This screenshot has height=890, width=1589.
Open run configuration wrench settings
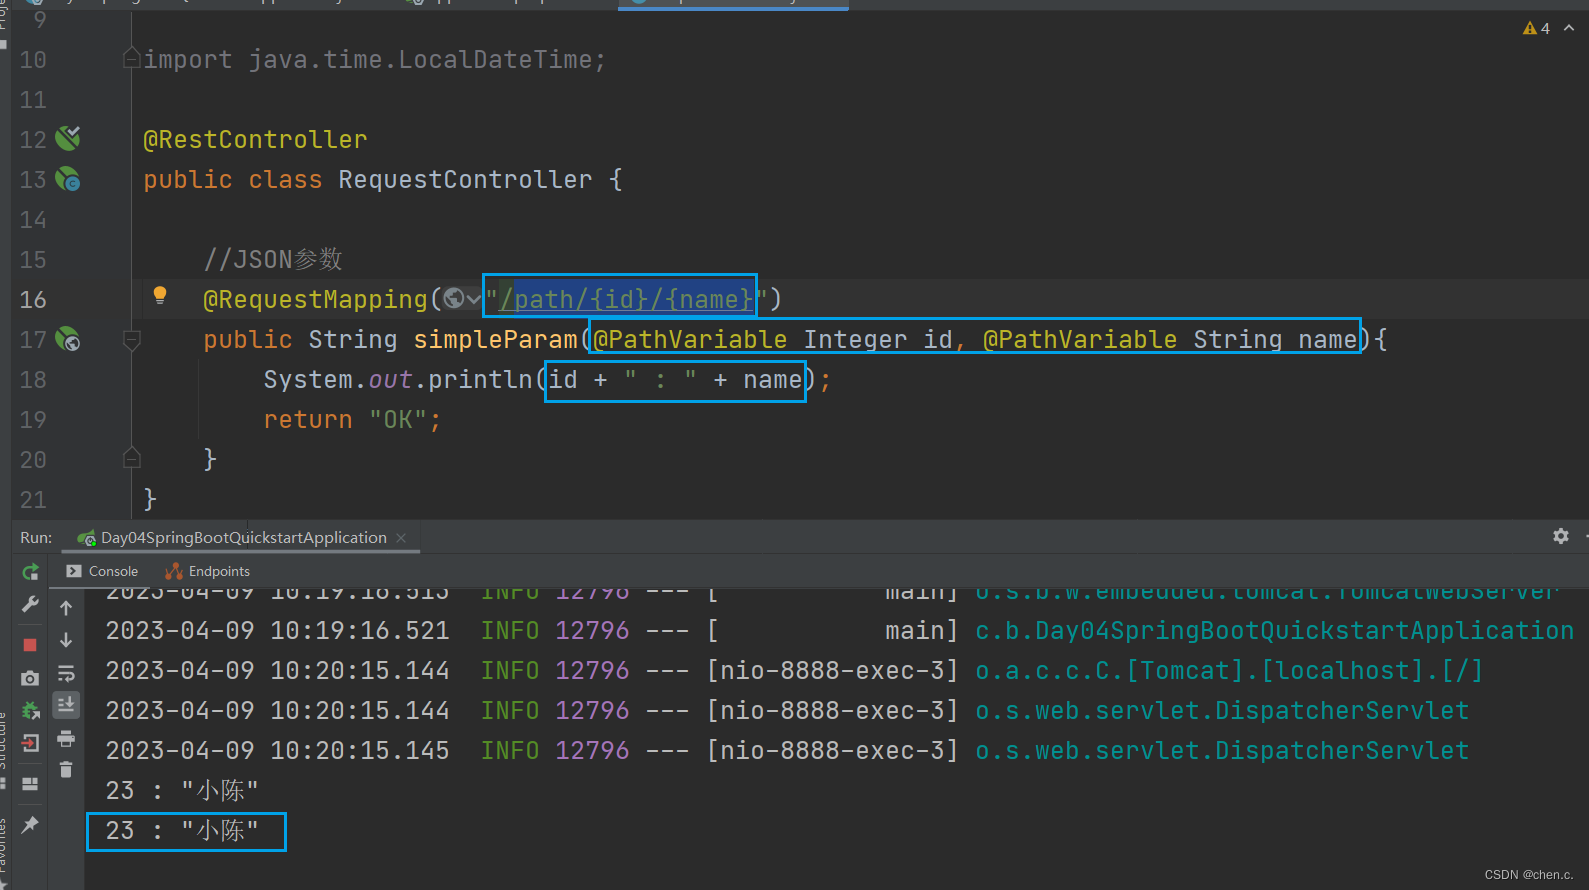(x=30, y=605)
